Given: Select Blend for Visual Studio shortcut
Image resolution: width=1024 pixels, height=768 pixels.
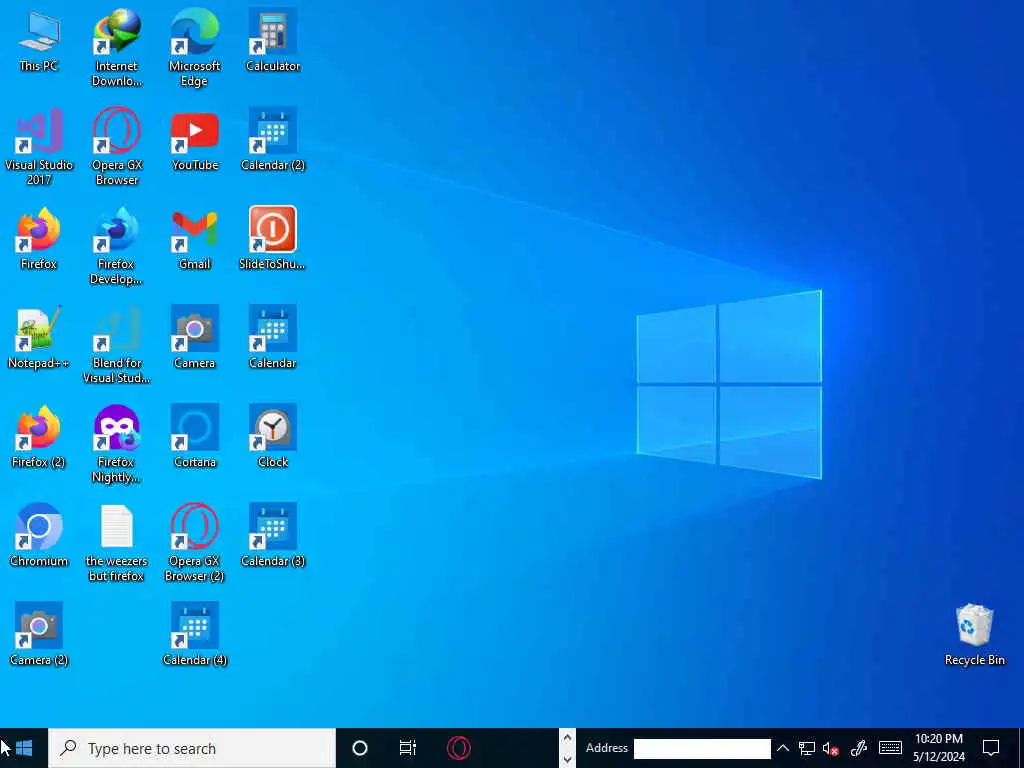Looking at the screenshot, I should tap(116, 345).
